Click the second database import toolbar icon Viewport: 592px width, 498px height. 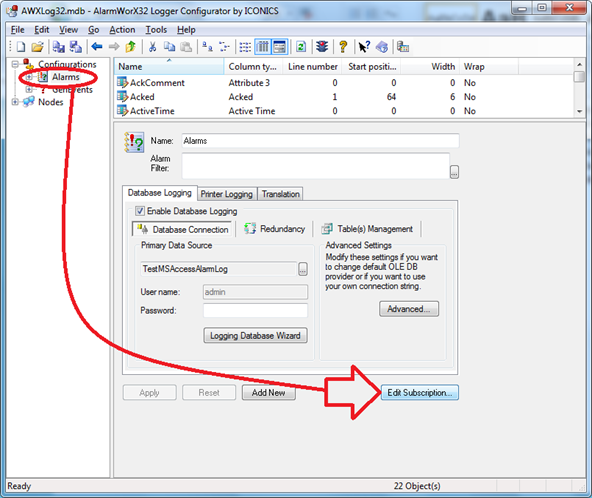tap(76, 47)
